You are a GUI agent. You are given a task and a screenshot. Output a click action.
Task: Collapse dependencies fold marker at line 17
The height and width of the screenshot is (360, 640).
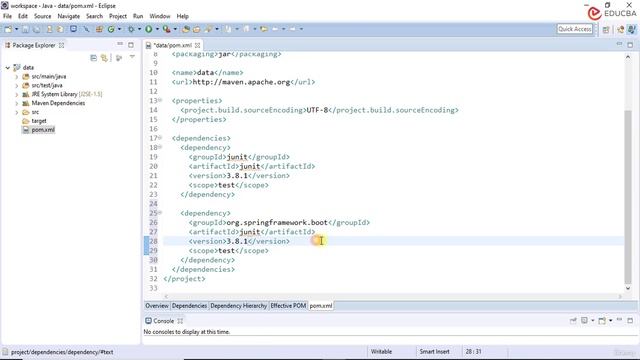point(160,138)
